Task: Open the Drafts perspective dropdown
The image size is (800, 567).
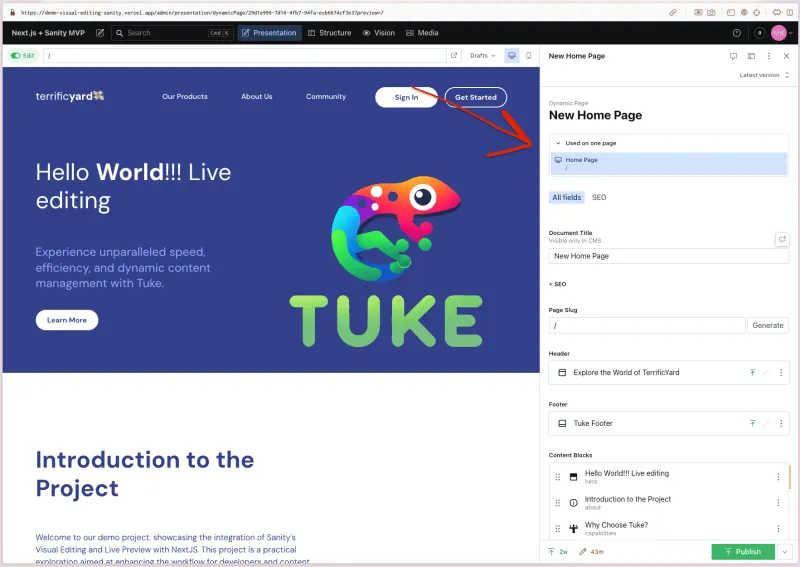Action: tap(483, 56)
